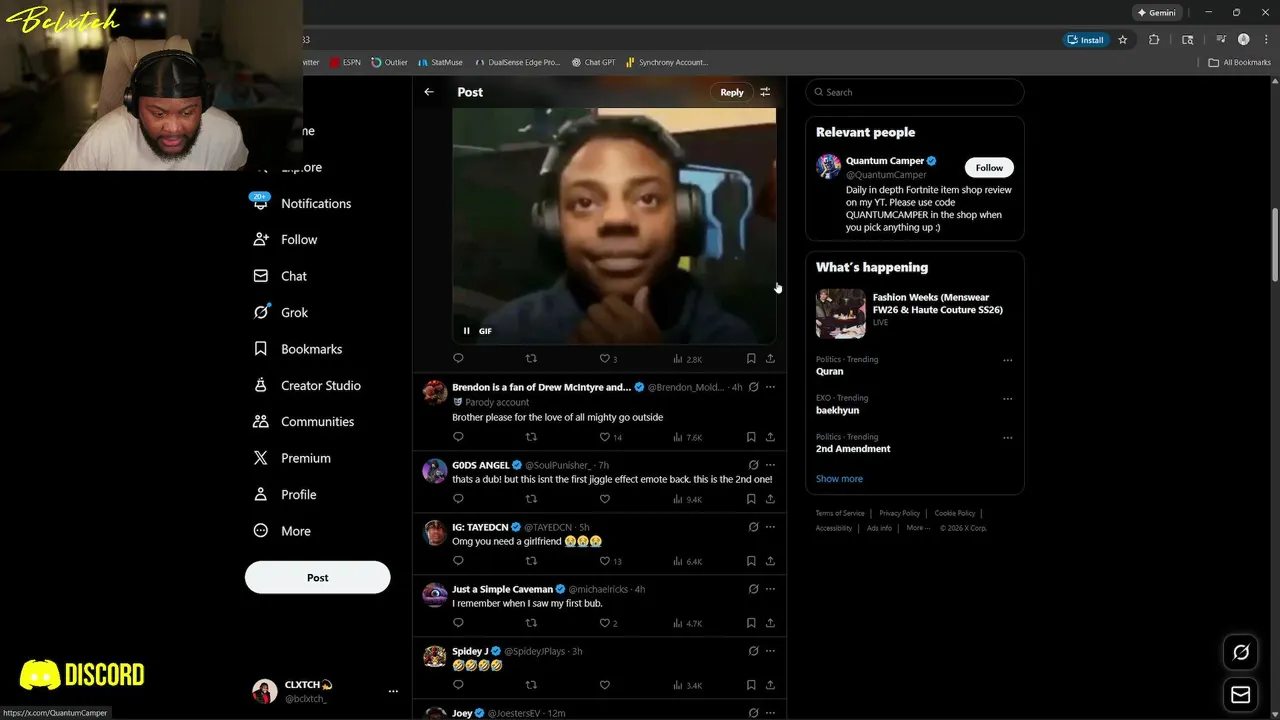Open more options for baekhyun trend
This screenshot has height=720, width=1280.
click(1007, 399)
